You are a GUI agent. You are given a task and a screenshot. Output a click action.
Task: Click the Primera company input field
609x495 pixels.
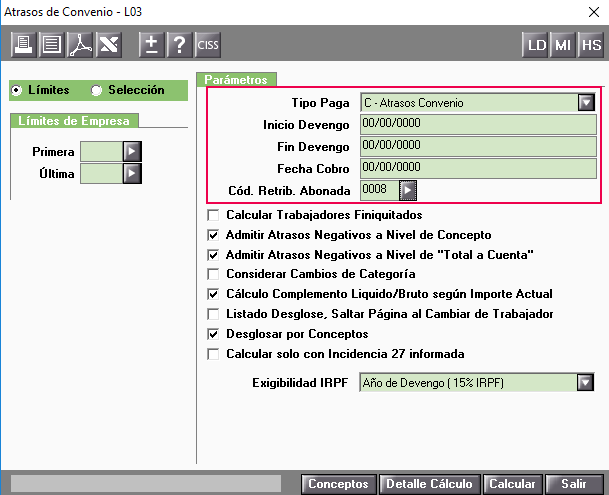click(x=101, y=152)
